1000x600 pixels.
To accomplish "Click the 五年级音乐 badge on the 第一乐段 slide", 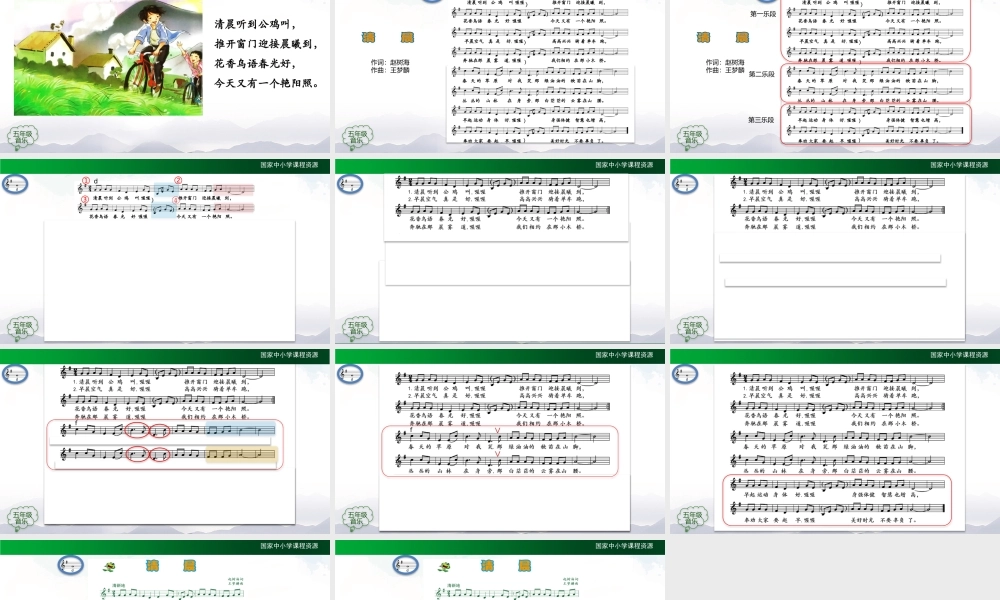I will coord(694,138).
